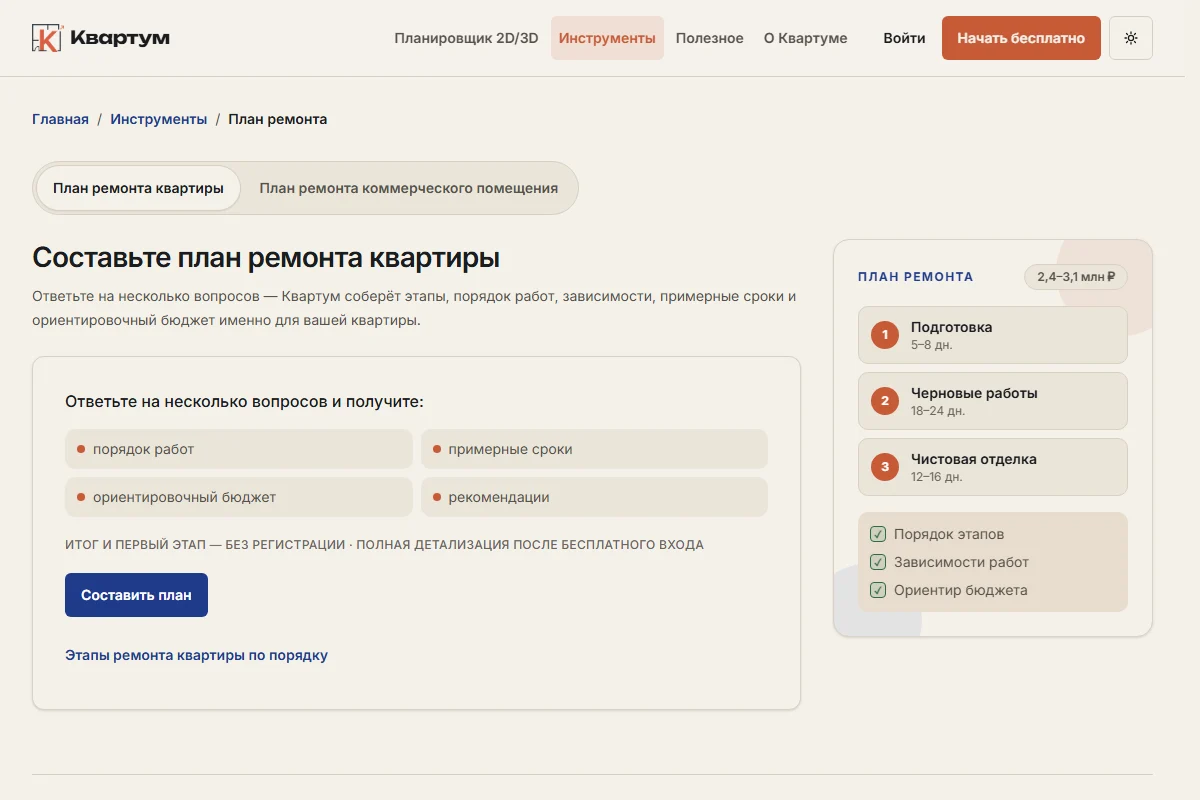This screenshot has width=1200, height=800.
Task: Switch to План ремонта коммерческого помещения tab
Action: [409, 188]
